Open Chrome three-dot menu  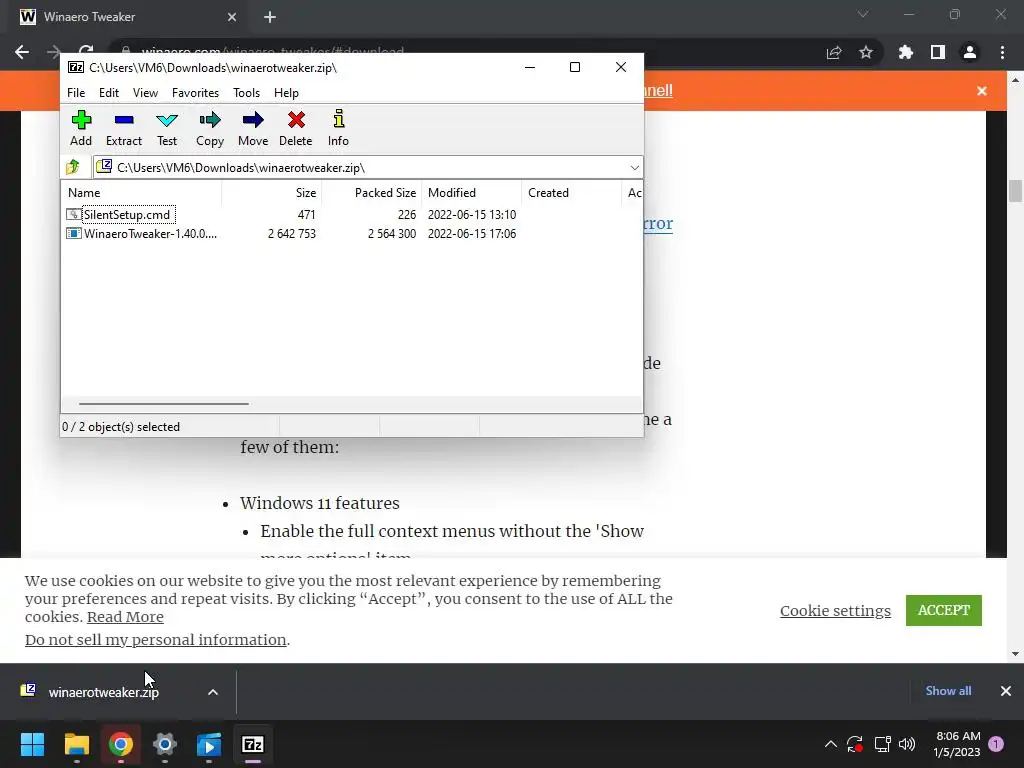pos(1002,52)
